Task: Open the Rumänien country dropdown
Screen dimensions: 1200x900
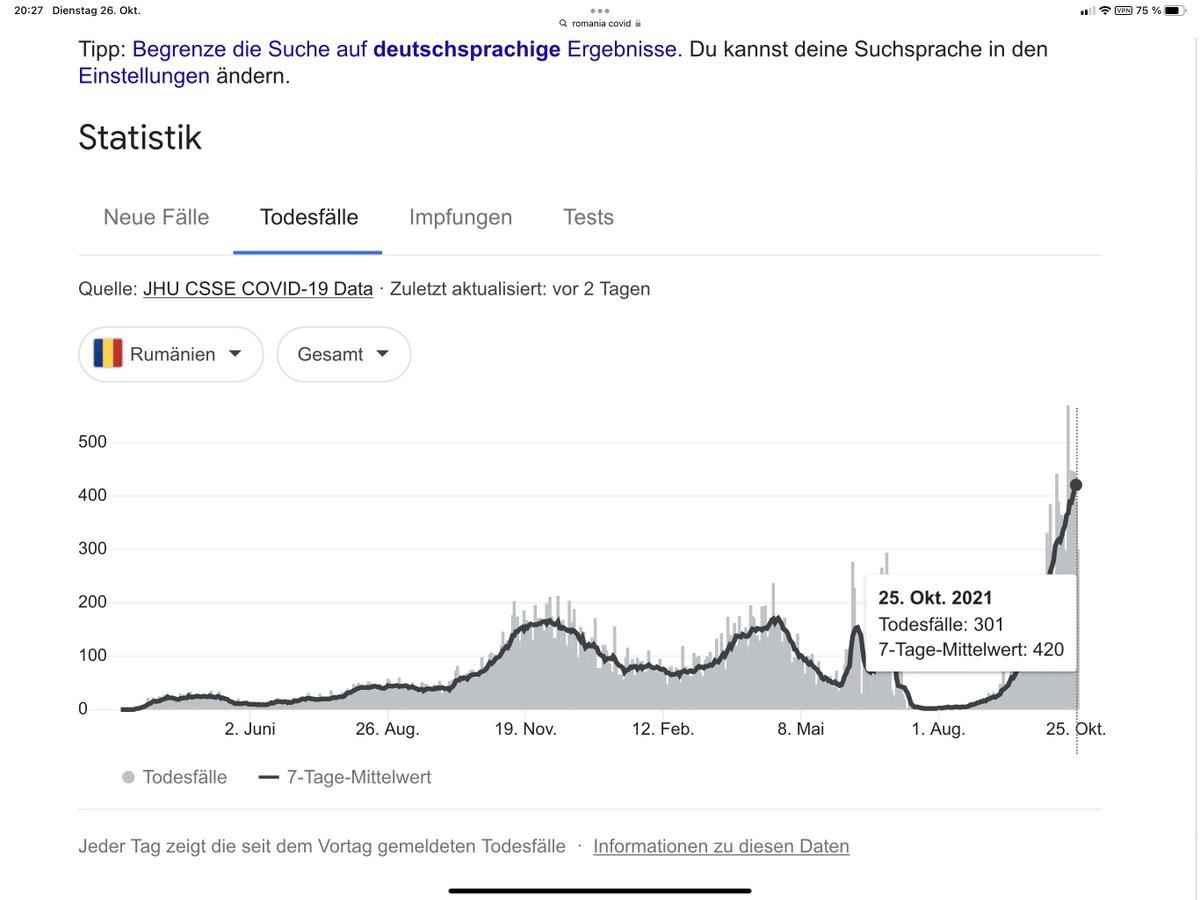Action: pos(171,354)
